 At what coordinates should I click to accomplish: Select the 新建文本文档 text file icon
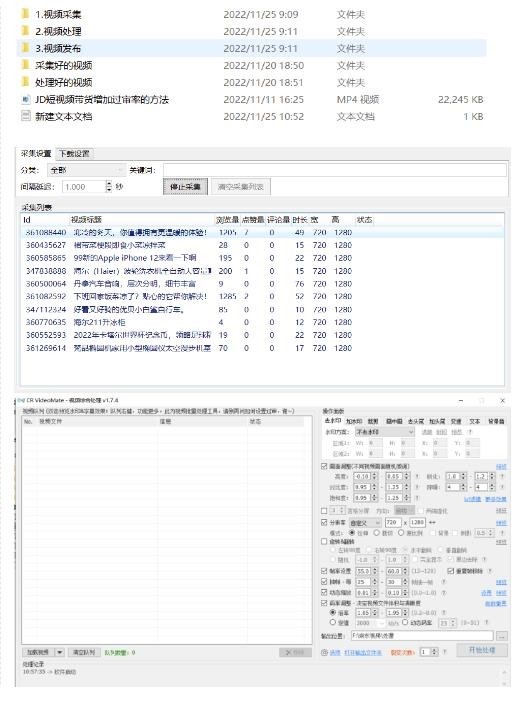point(25,116)
